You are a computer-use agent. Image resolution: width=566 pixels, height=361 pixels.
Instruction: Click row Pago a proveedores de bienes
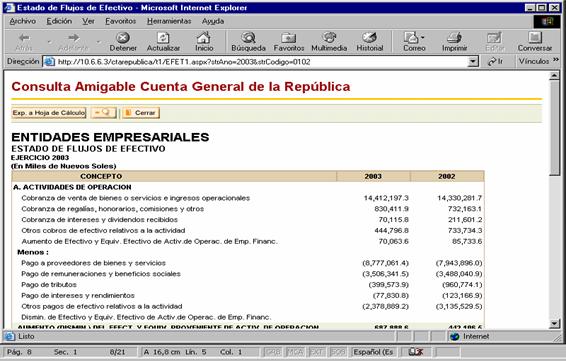tap(248, 263)
